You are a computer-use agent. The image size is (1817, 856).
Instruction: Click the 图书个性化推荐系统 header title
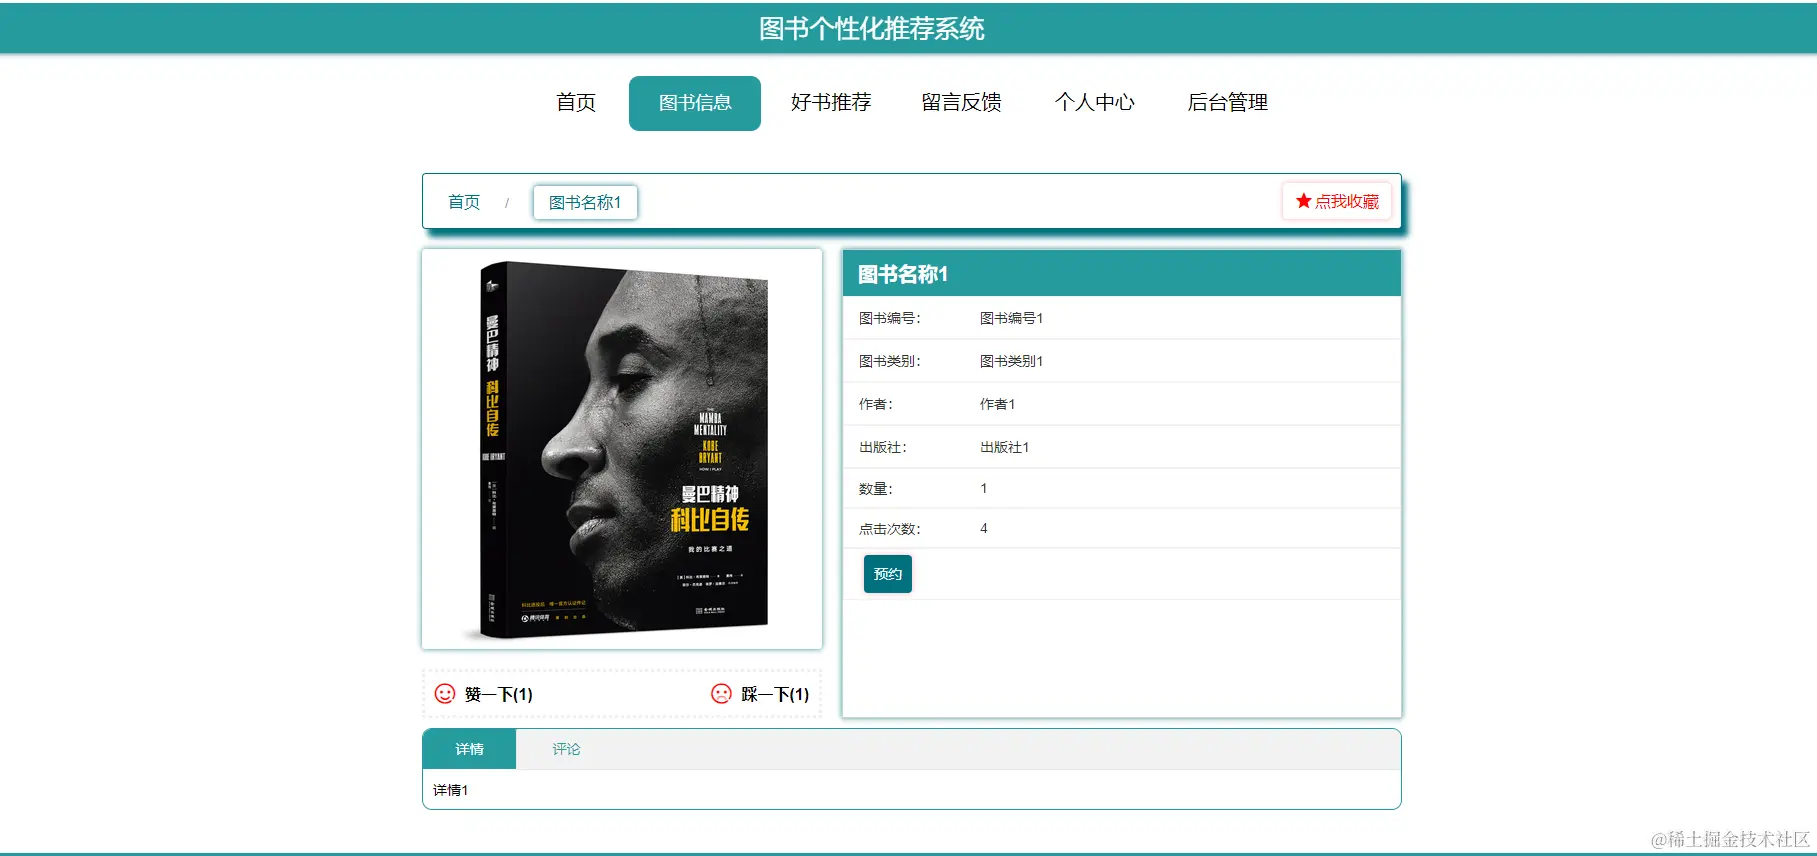[x=872, y=28]
